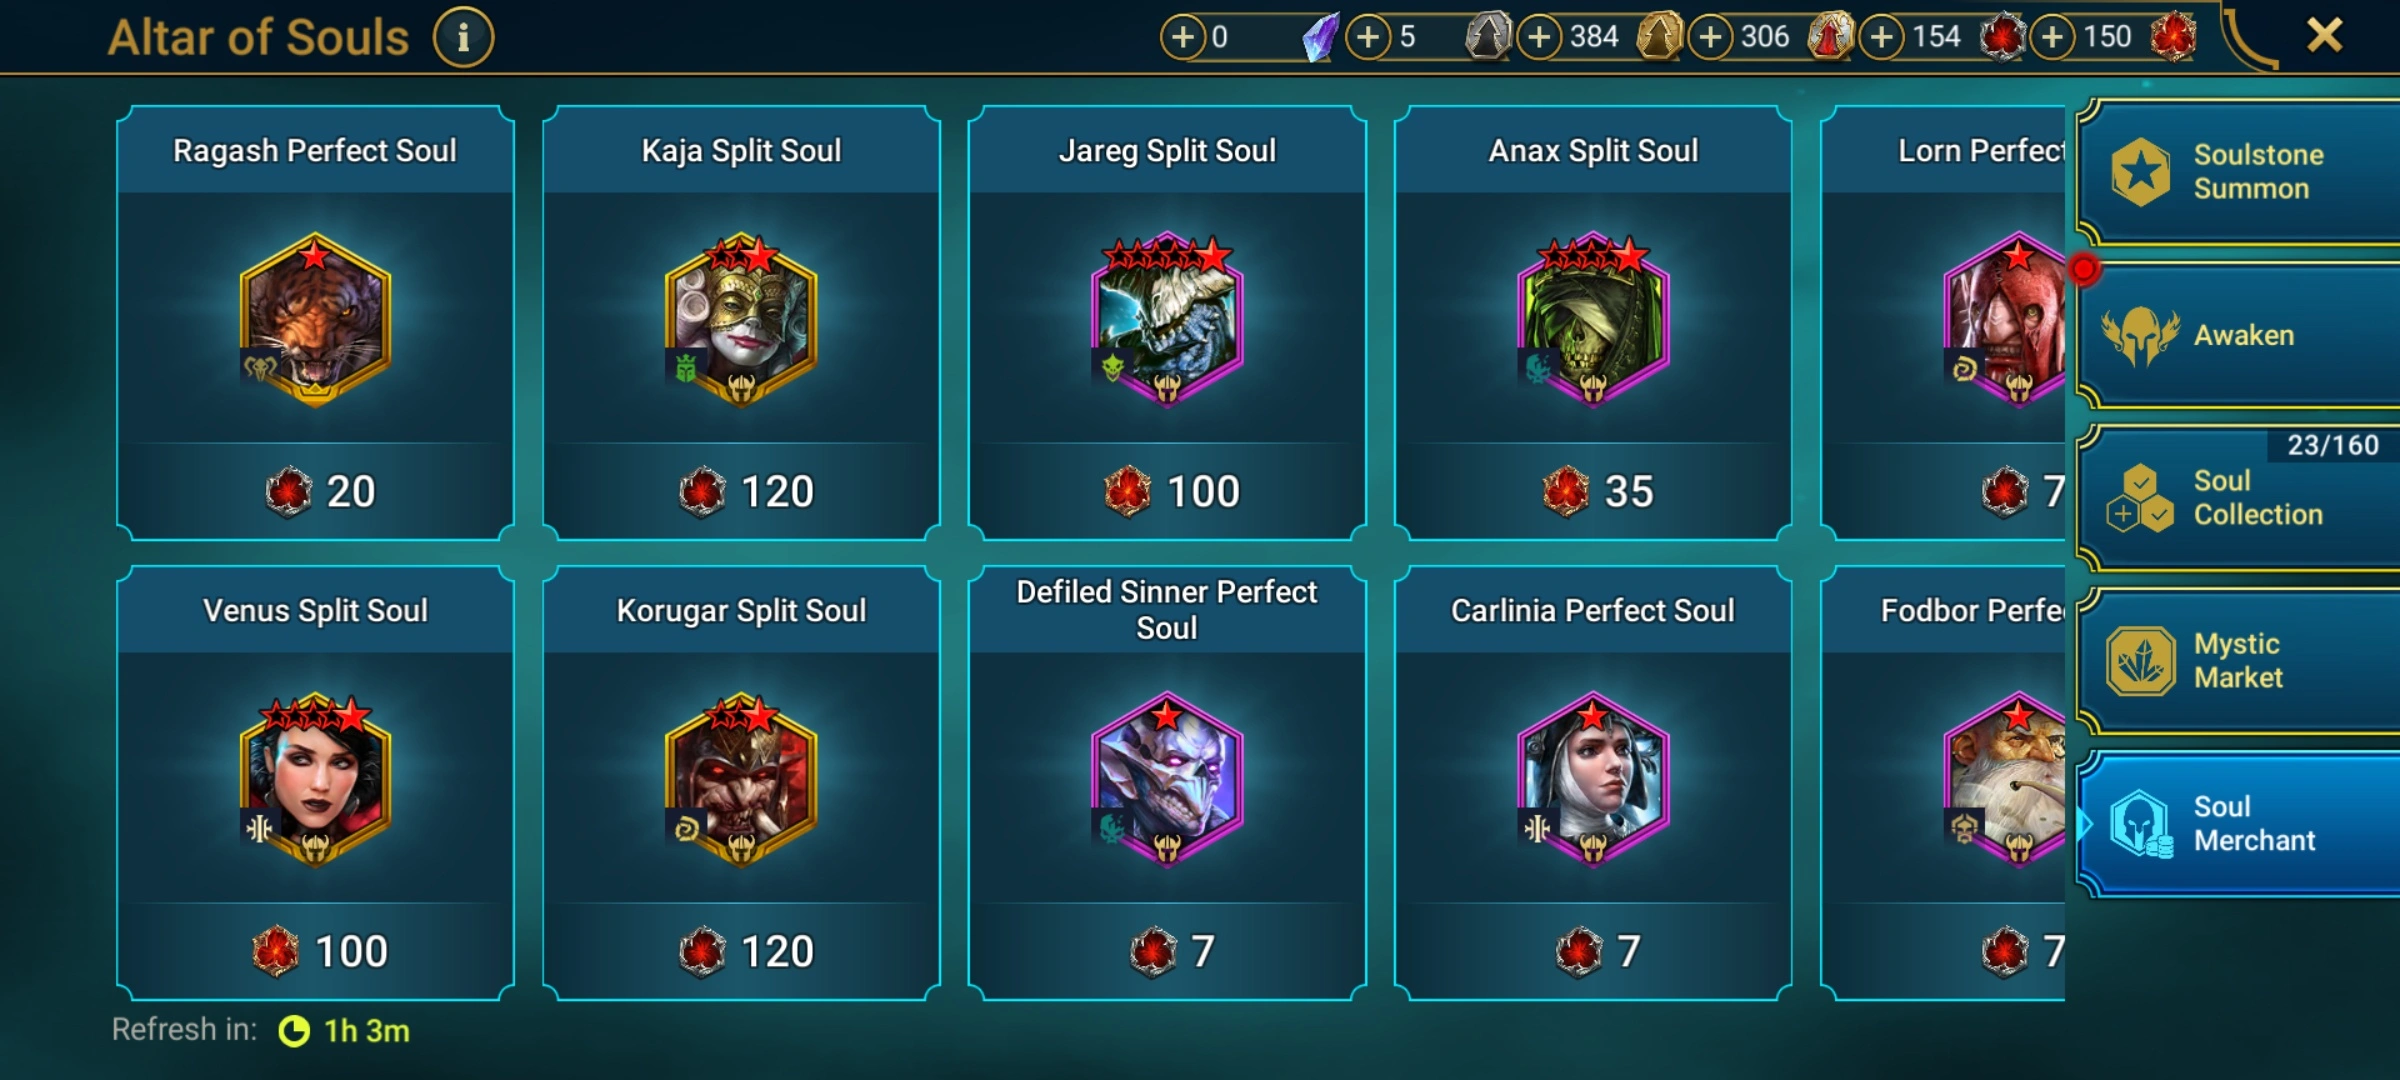Click the plus beside the 150 currency
The width and height of the screenshot is (2400, 1080).
tap(2053, 37)
